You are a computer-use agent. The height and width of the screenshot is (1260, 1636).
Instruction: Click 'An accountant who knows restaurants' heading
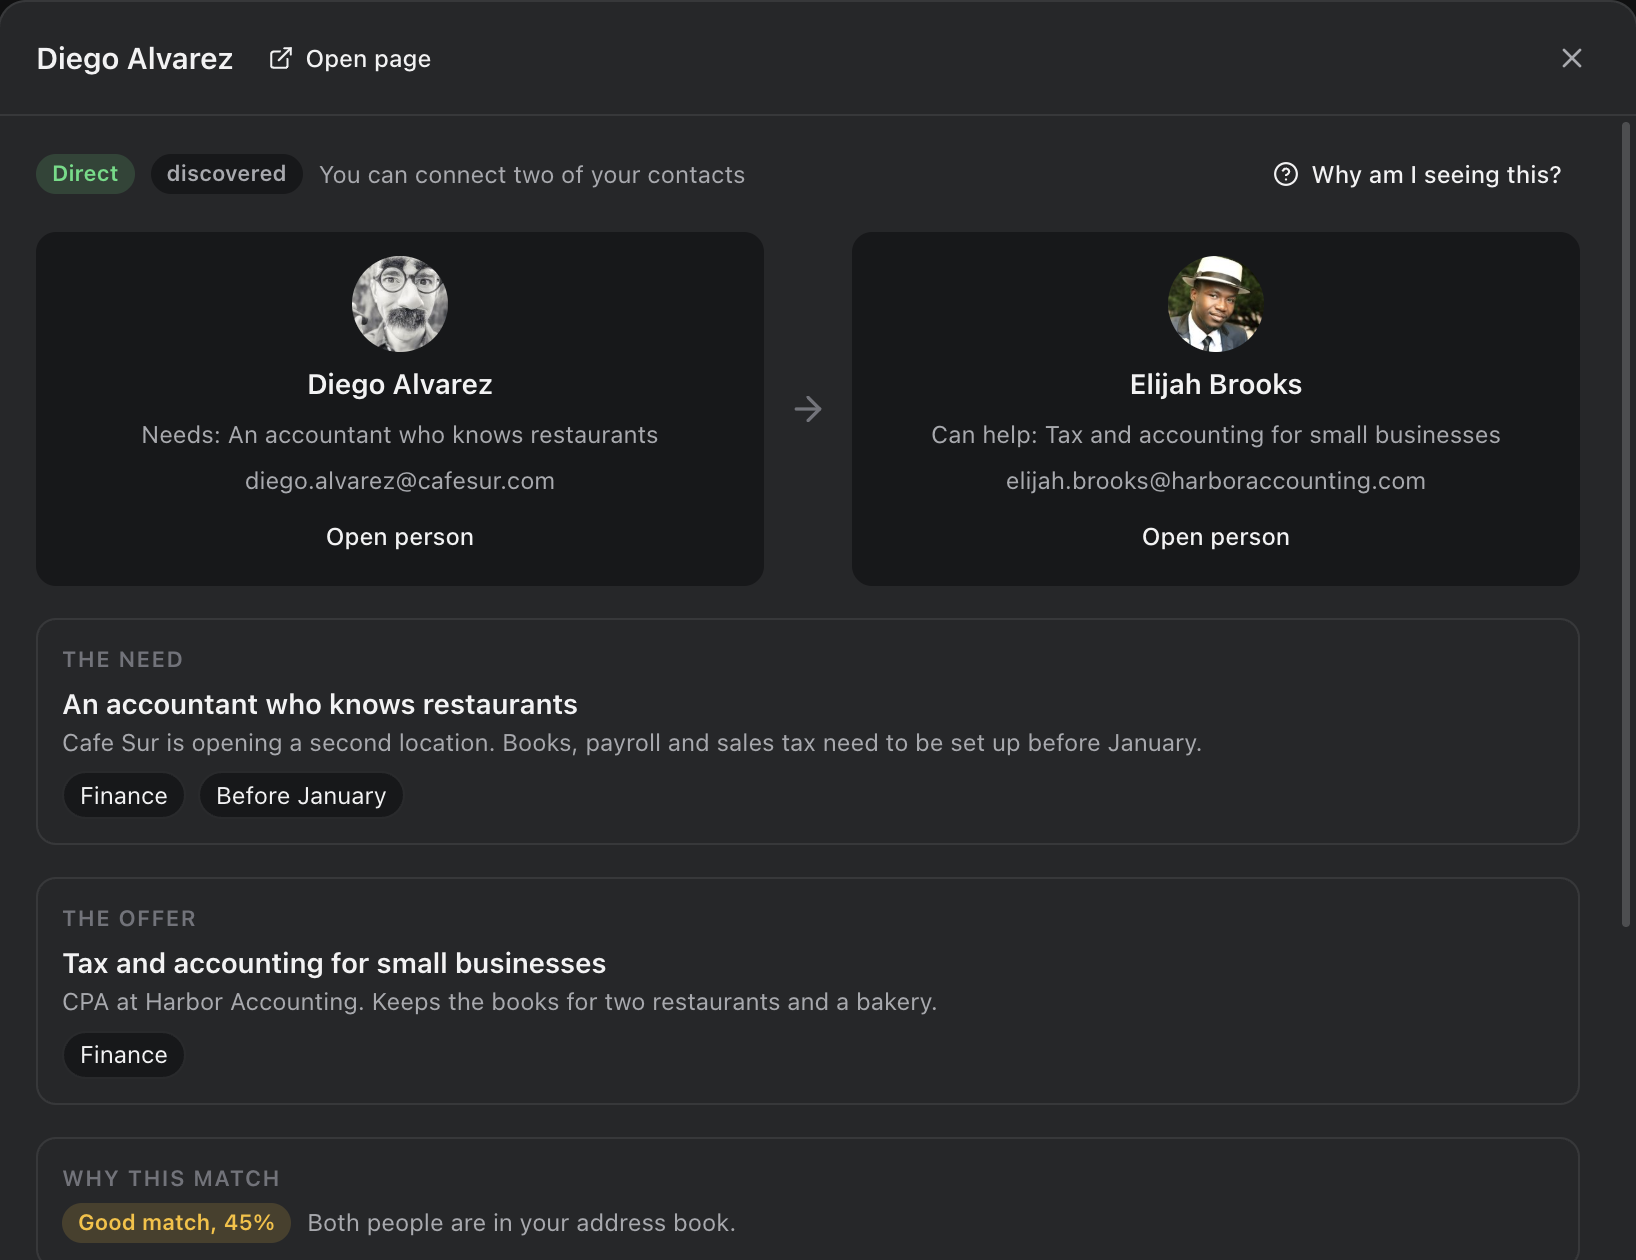coord(320,705)
